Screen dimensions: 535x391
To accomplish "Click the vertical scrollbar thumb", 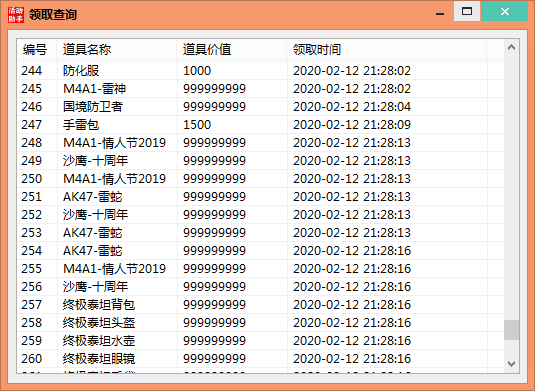I will click(x=511, y=330).
